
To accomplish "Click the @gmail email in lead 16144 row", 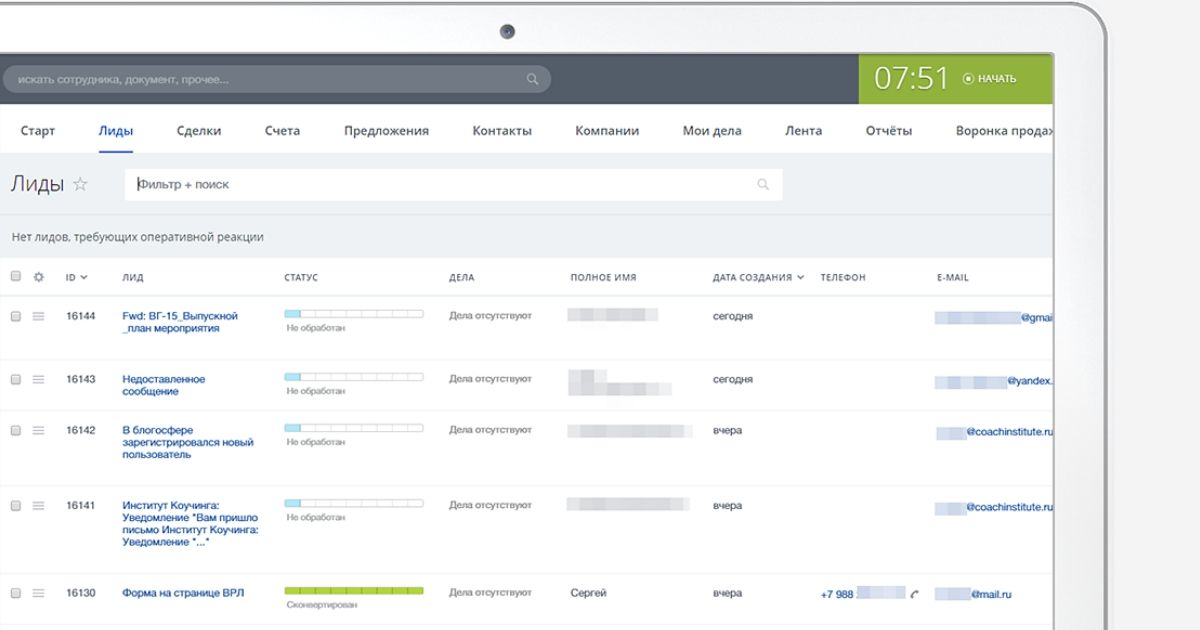I will [994, 317].
